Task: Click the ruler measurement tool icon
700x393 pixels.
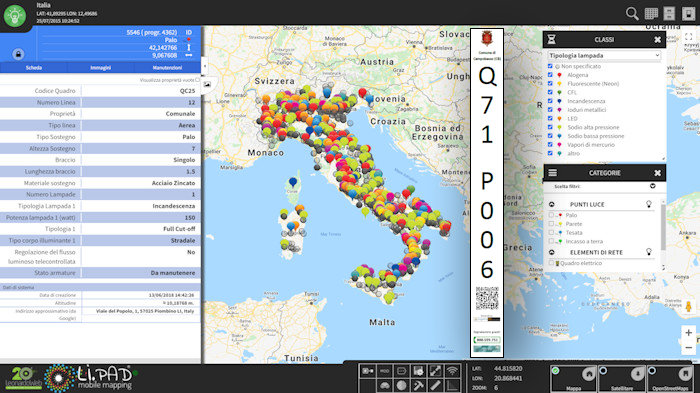Action: [x=435, y=385]
